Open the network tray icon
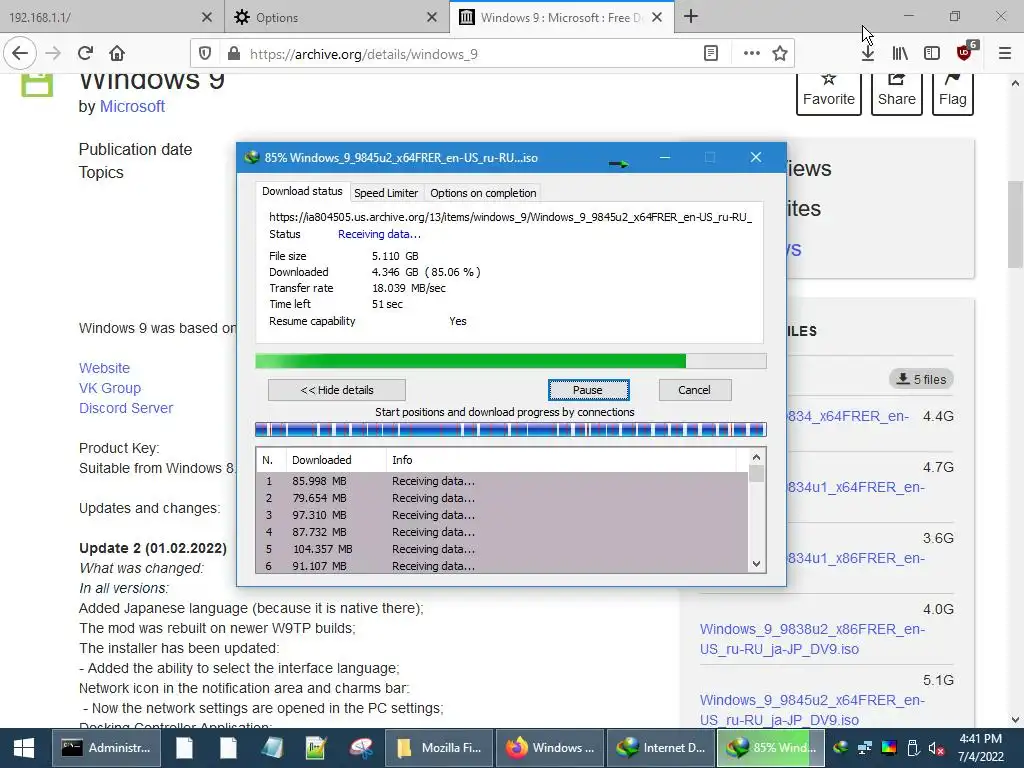Screen dimensions: 1024x768 (x=865, y=748)
